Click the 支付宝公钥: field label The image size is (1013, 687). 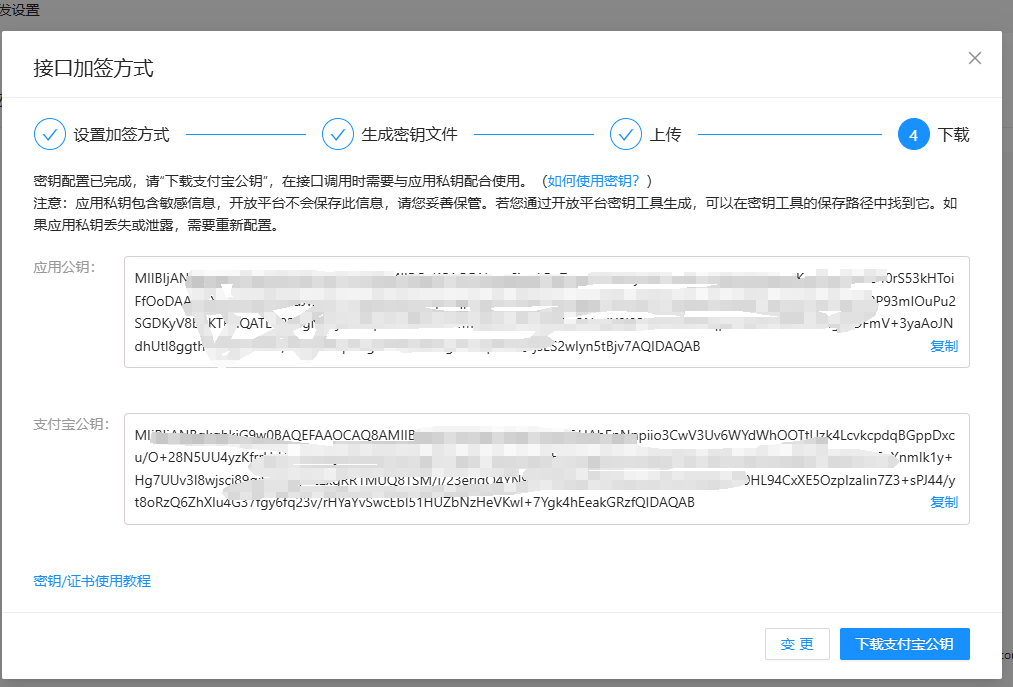click(72, 424)
